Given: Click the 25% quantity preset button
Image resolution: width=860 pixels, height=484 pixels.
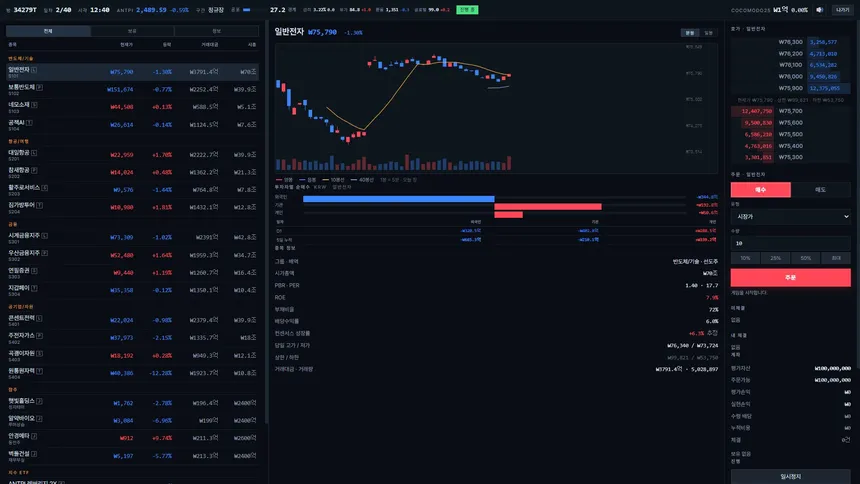Looking at the screenshot, I should 775,258.
